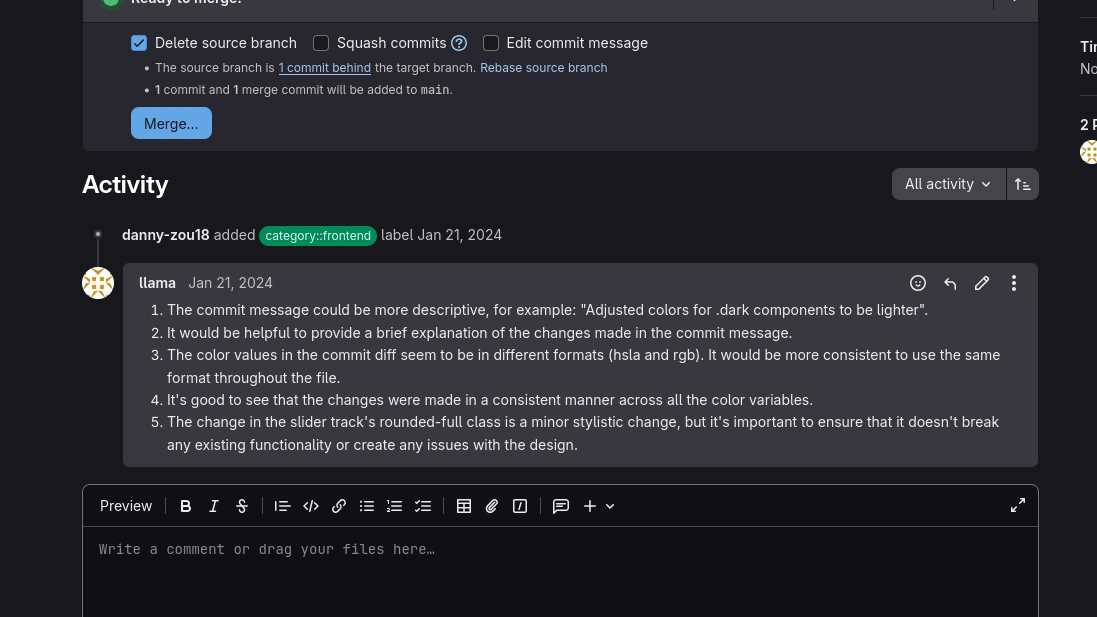Image resolution: width=1097 pixels, height=617 pixels.
Task: Open the merge options chevron
Action: pos(1013,2)
